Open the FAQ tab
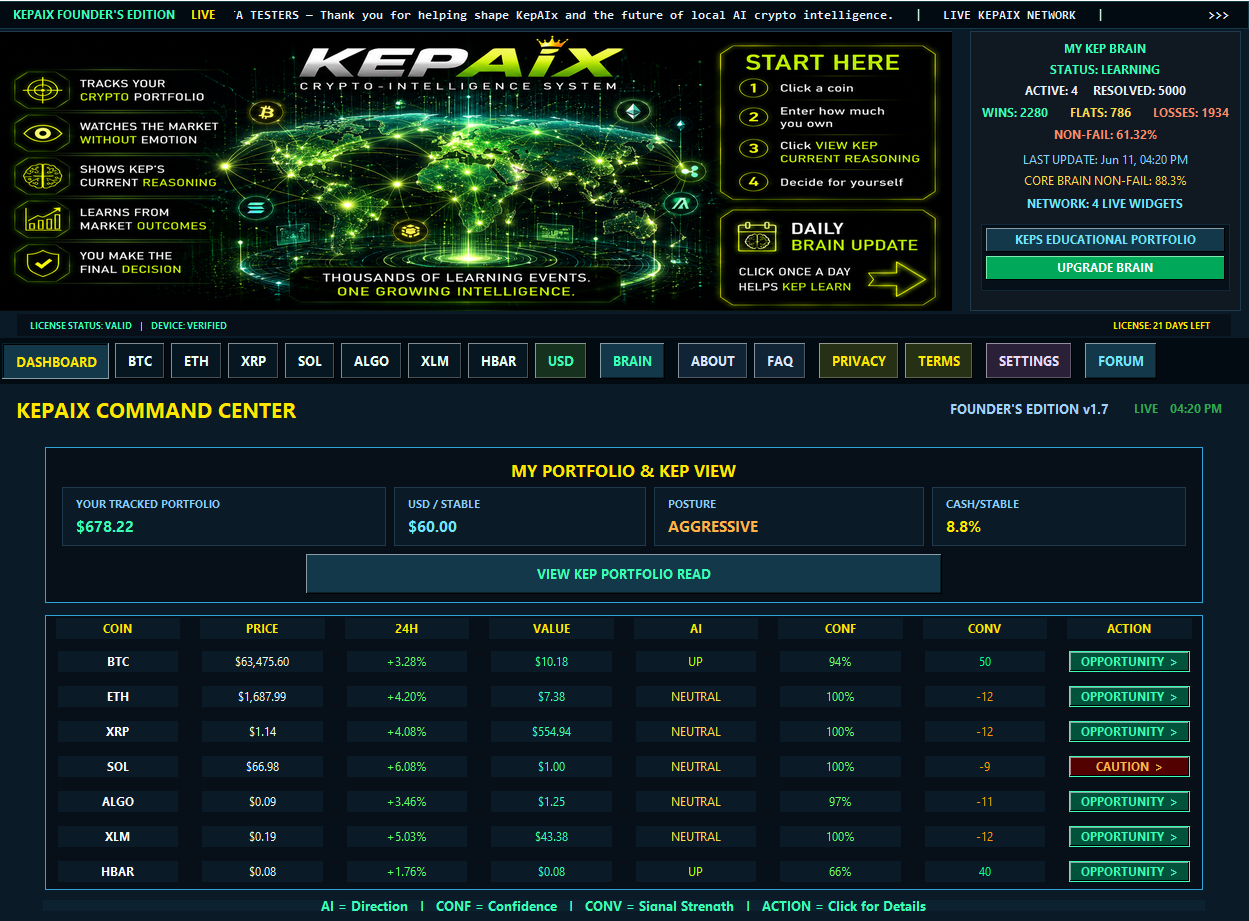The image size is (1249, 921). 780,361
